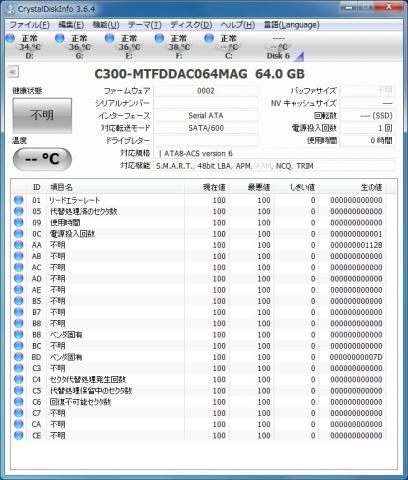Click status icon of row AE
Screen dimensions: 408x480
[x=19, y=290]
